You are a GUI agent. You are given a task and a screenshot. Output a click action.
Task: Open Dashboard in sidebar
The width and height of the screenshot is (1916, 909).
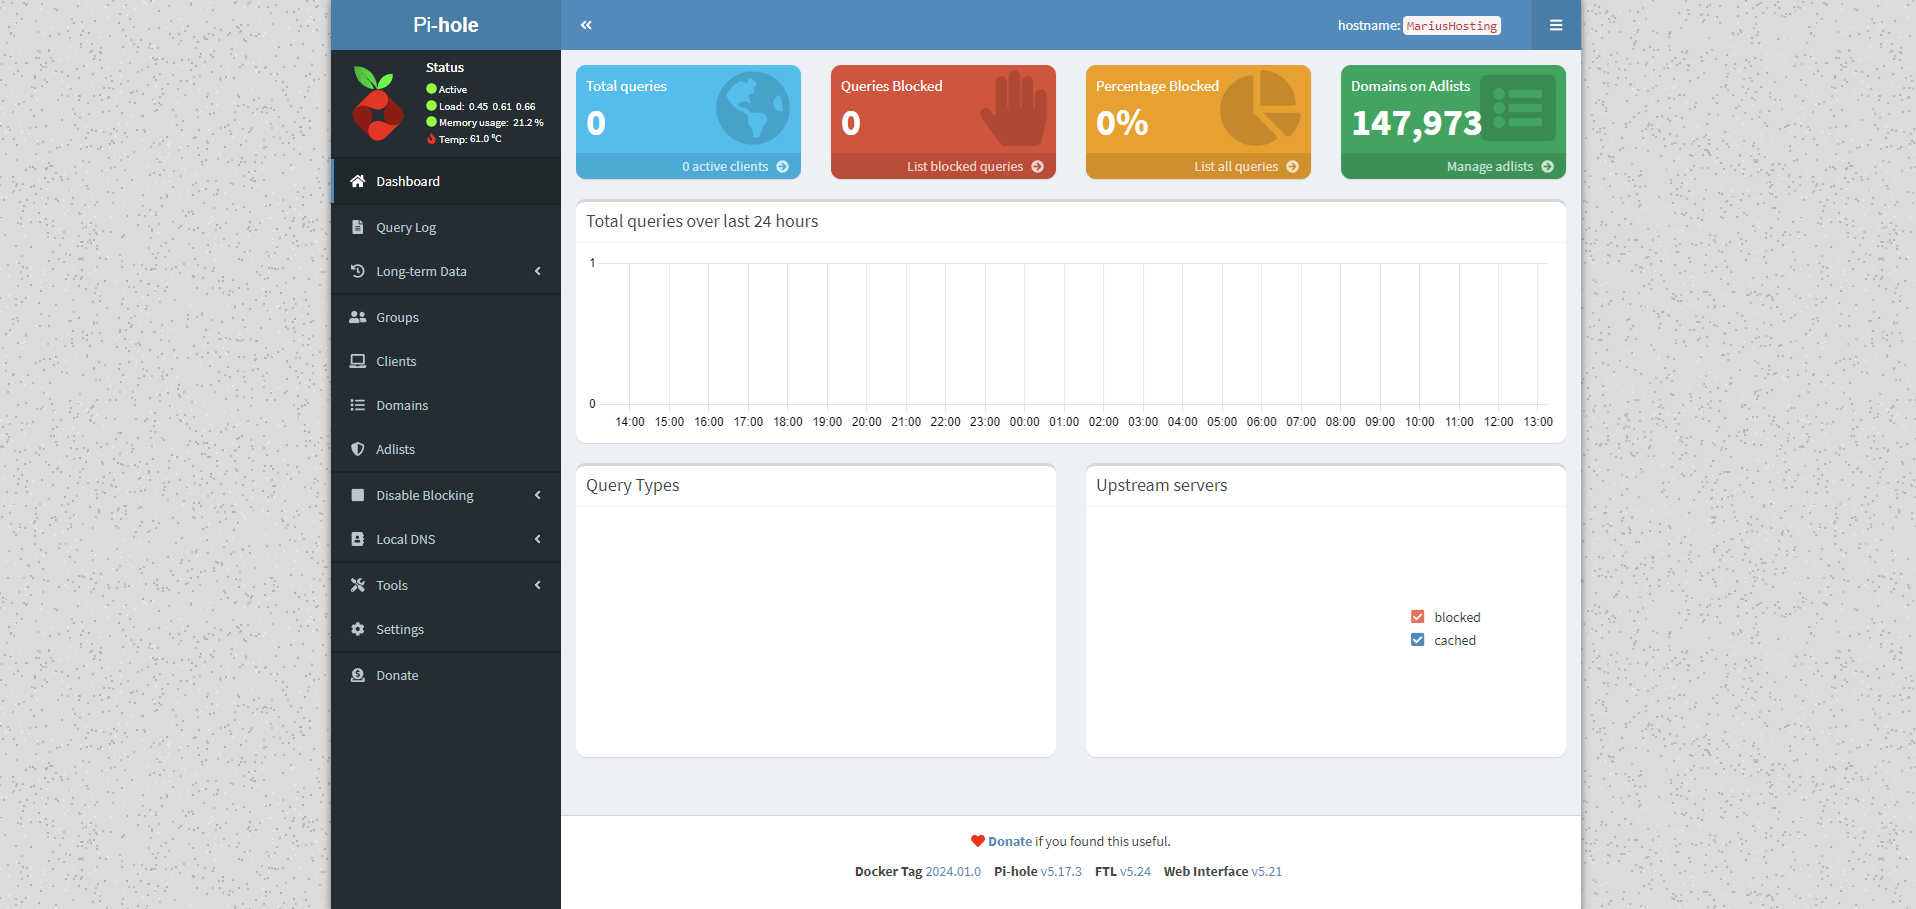coord(446,181)
